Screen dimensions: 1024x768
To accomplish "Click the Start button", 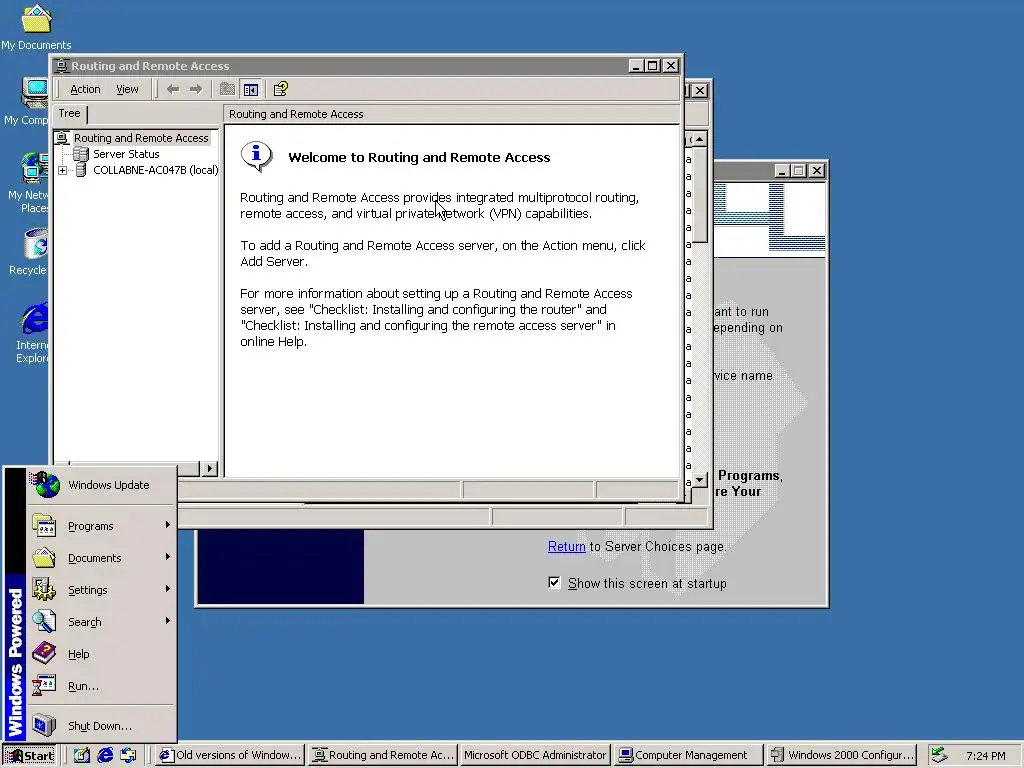I will pos(30,756).
